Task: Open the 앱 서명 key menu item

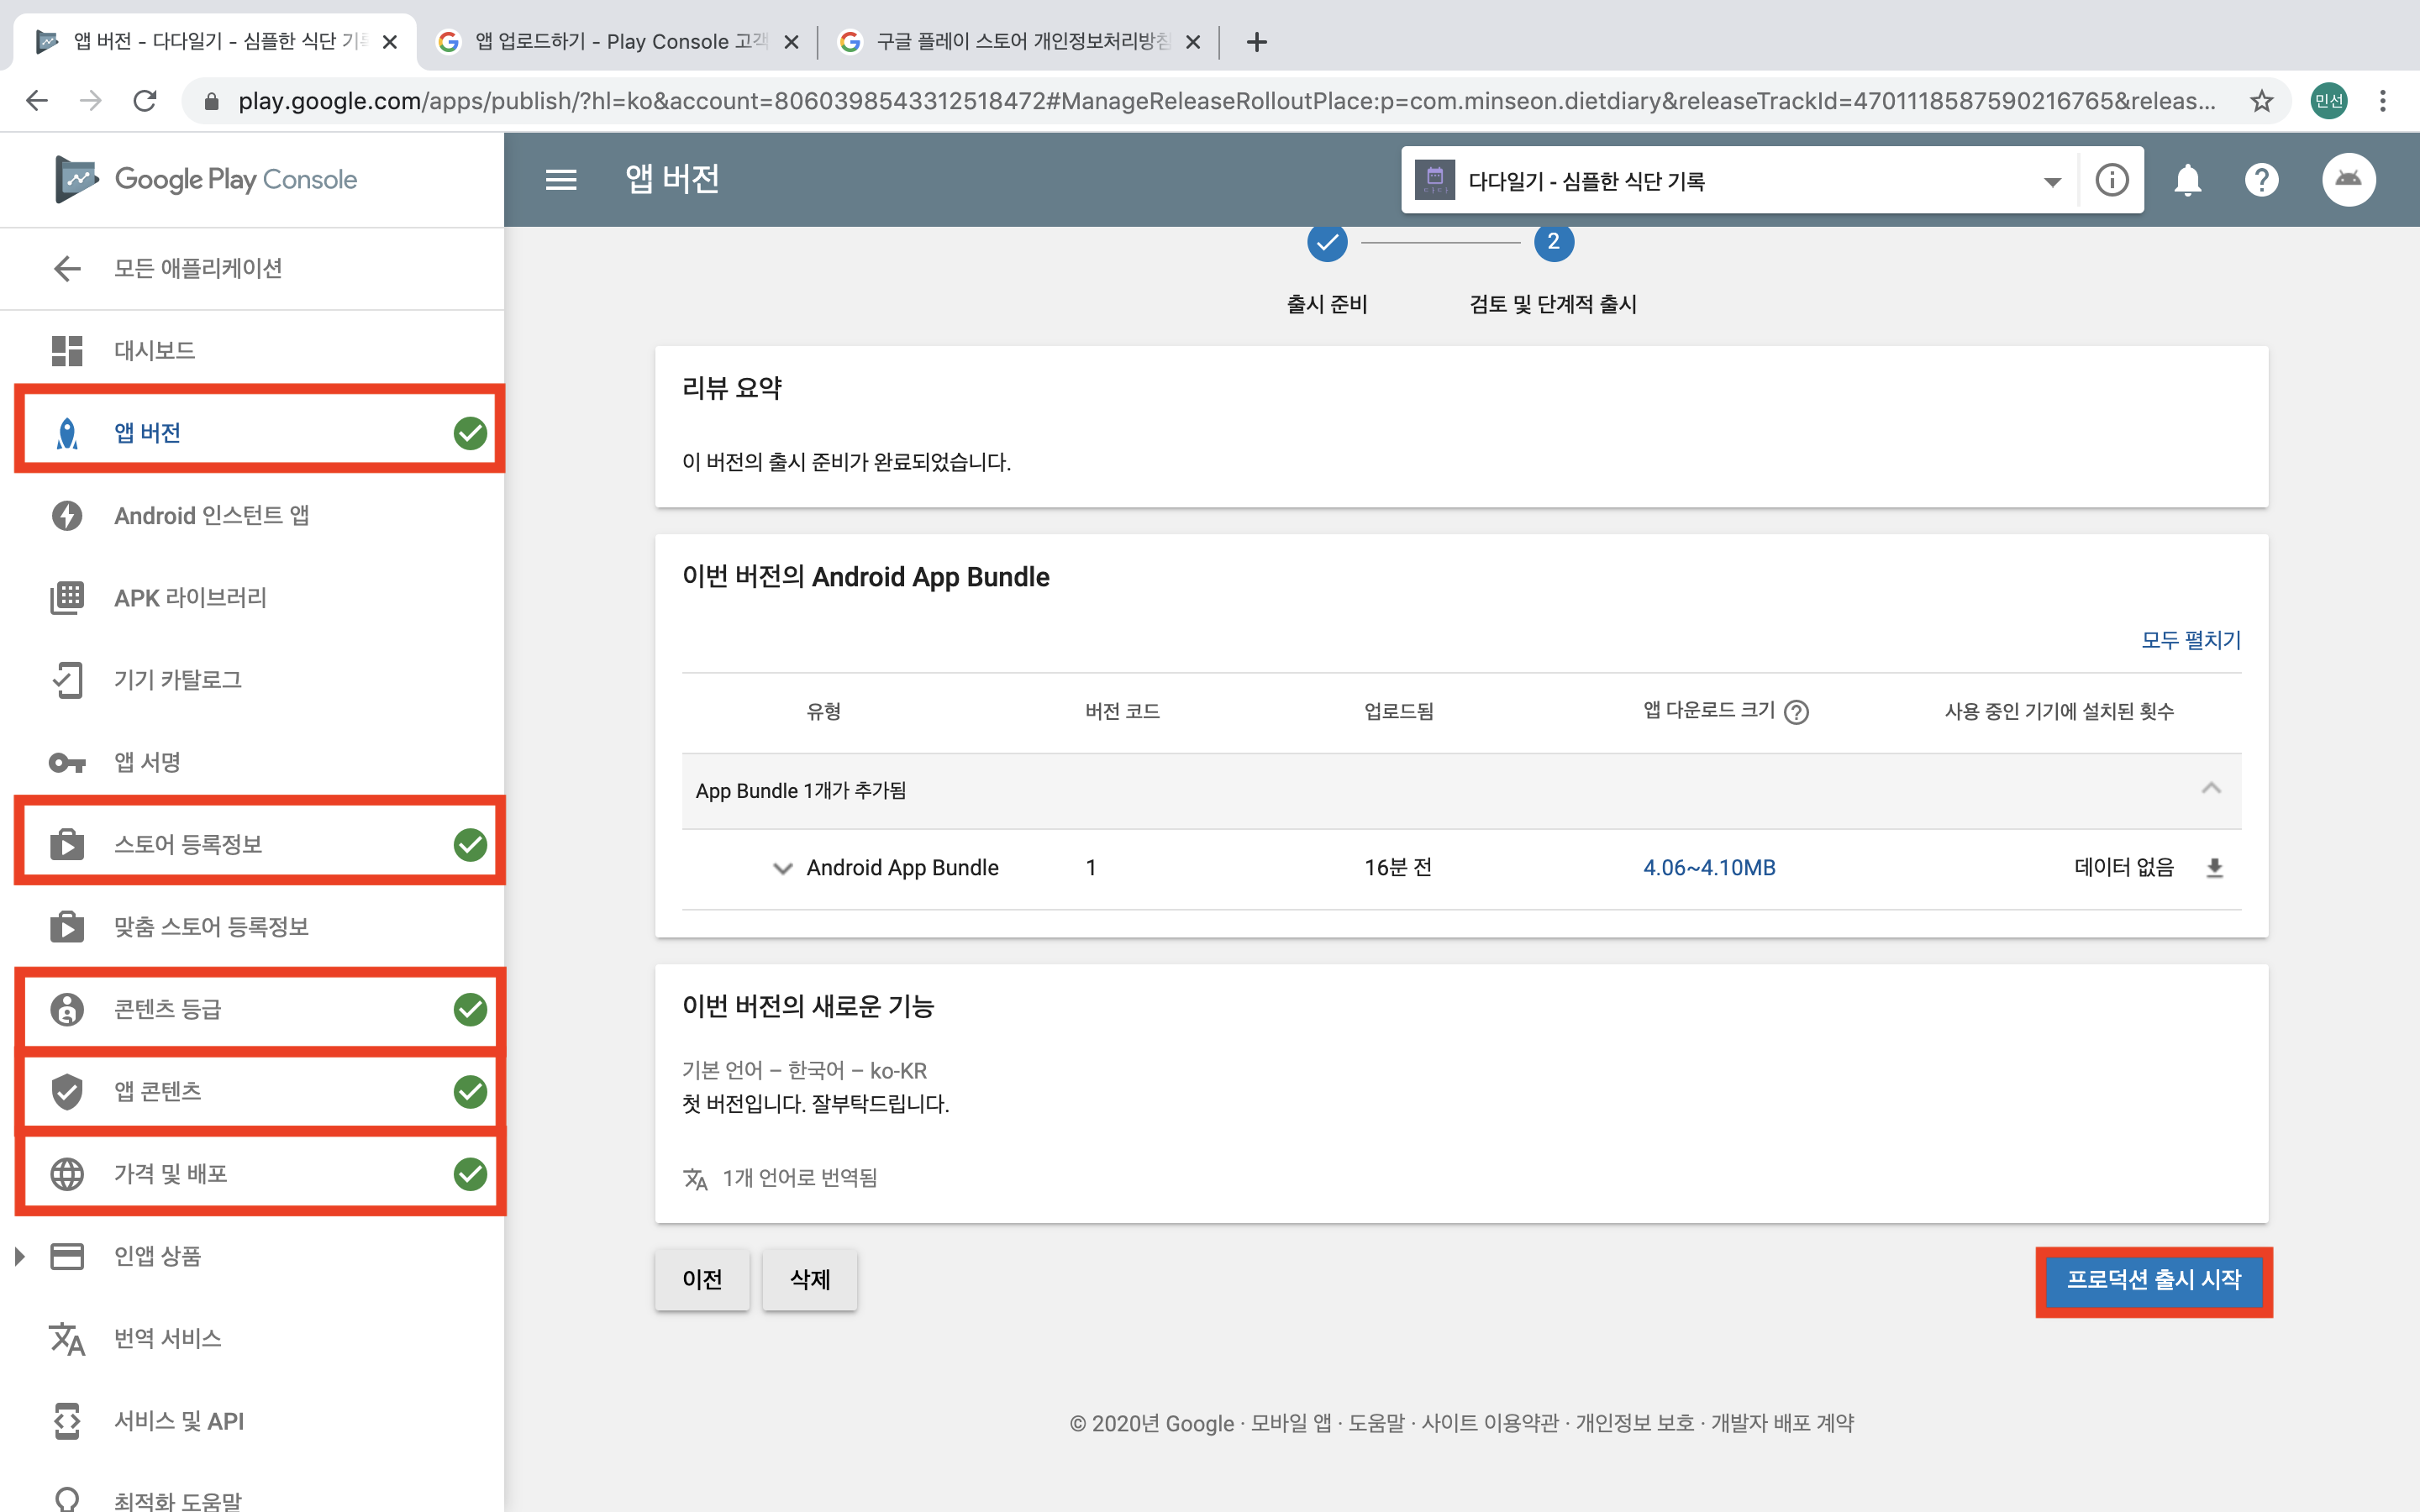Action: [147, 762]
